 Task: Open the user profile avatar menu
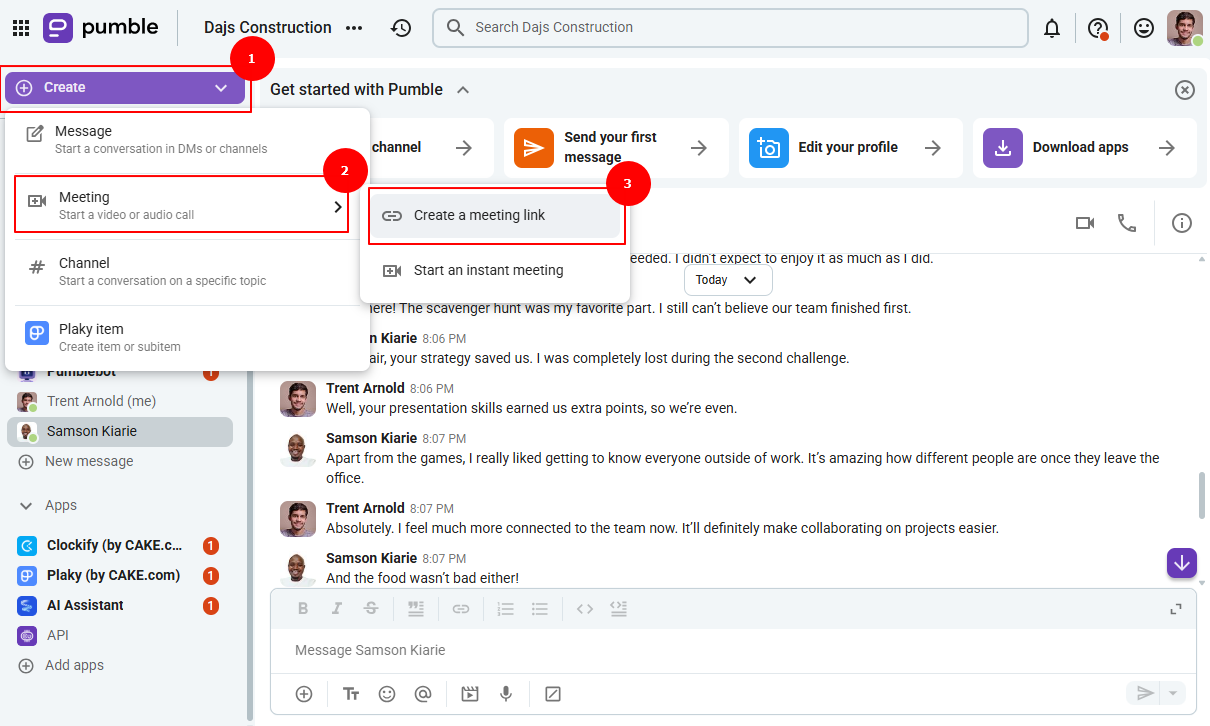(x=1185, y=28)
